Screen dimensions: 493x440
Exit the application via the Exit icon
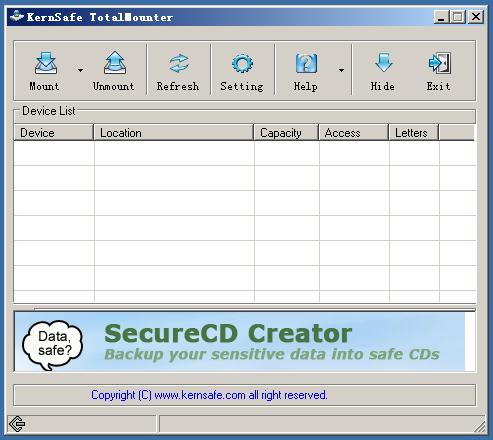pos(440,63)
